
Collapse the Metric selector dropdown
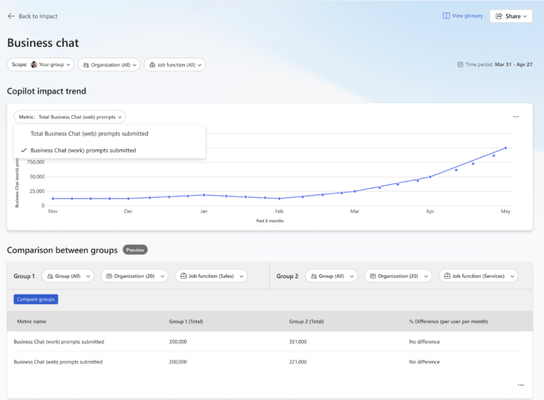coord(70,117)
